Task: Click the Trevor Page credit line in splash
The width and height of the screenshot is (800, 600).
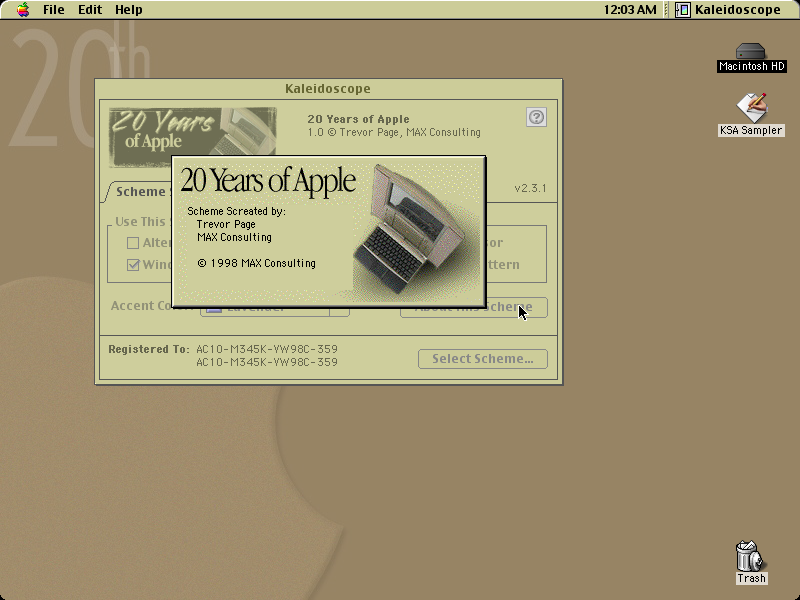Action: point(226,224)
